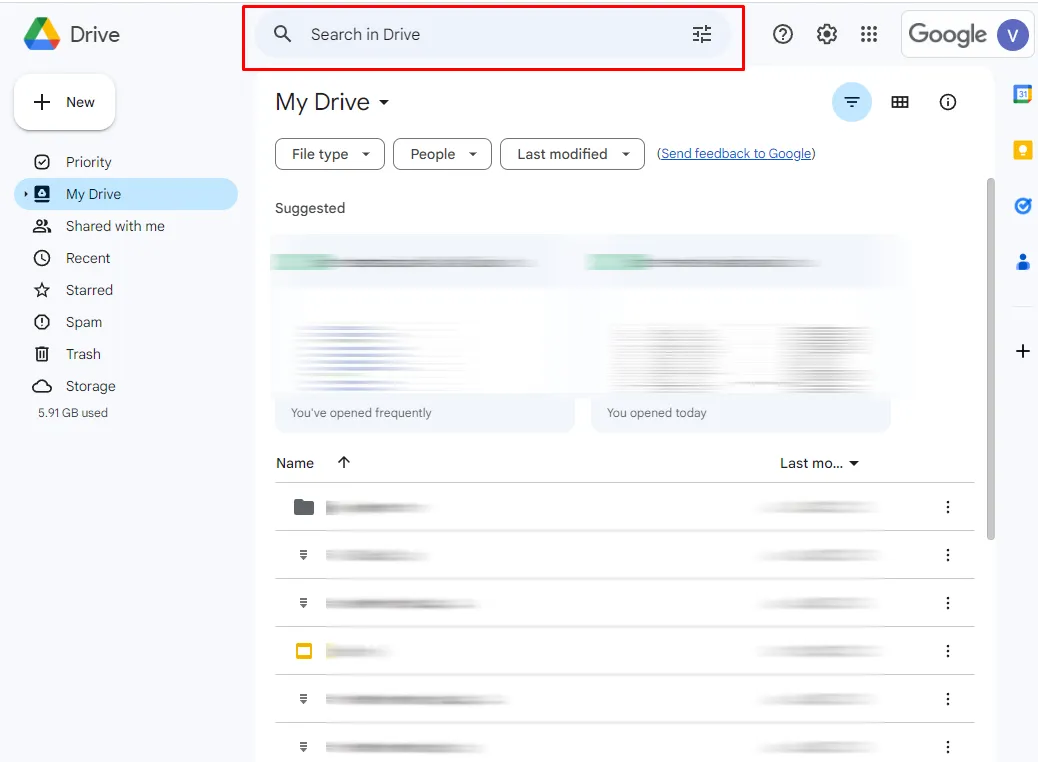Open Shared with me section
The width and height of the screenshot is (1038, 762).
coord(115,226)
